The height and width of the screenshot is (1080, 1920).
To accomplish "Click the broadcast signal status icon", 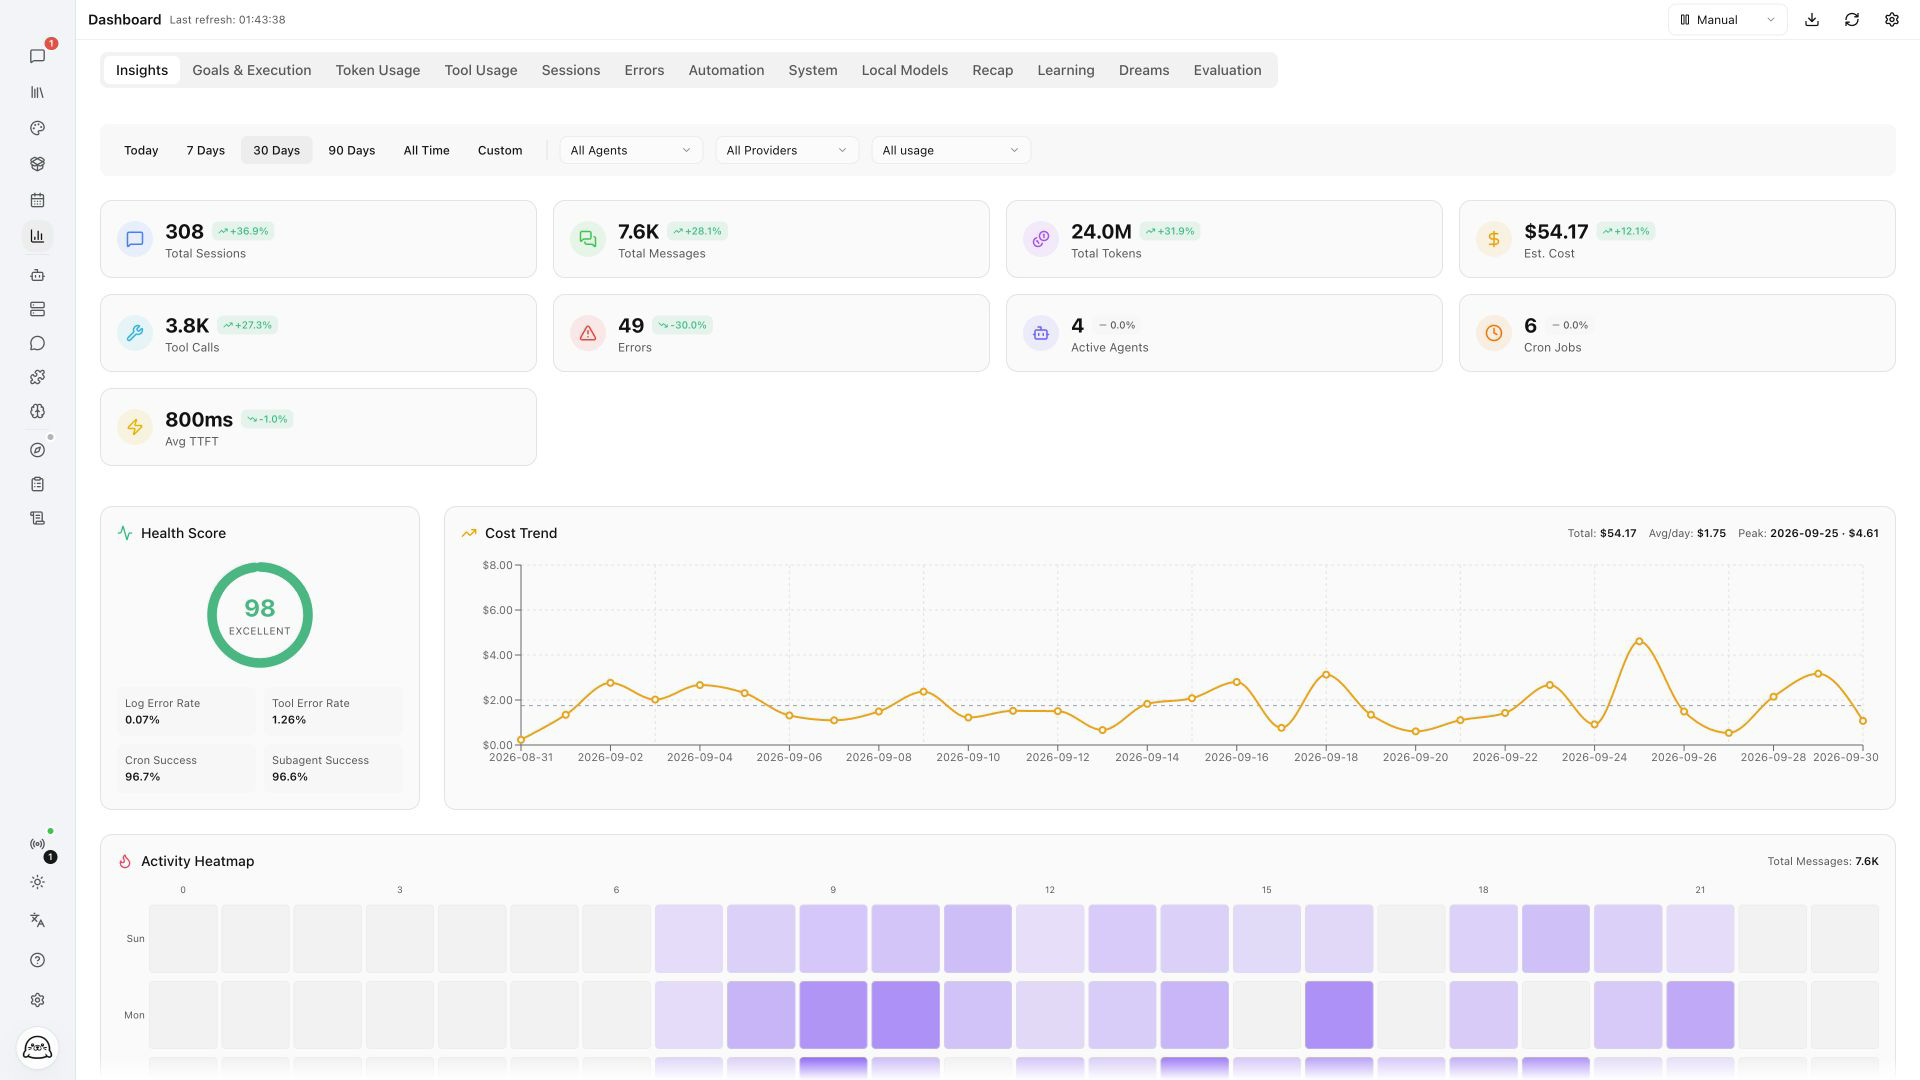I will 38,844.
